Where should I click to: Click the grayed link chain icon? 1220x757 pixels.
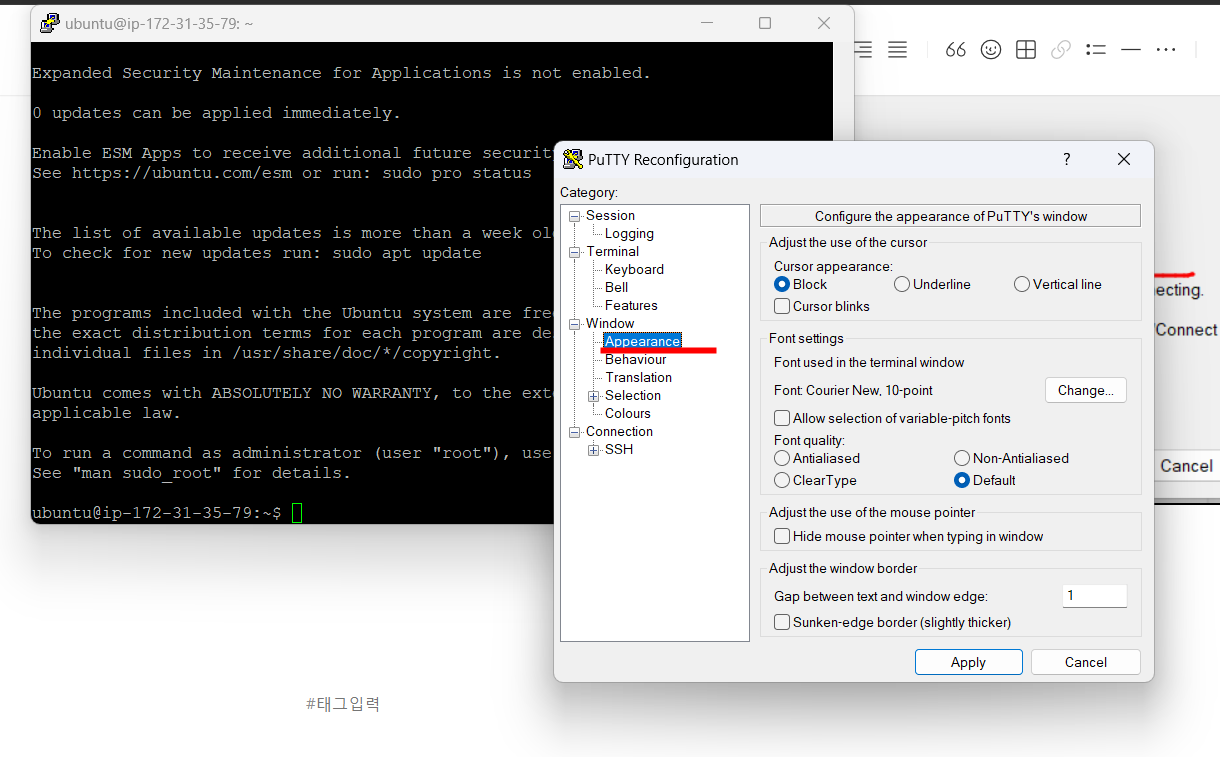1061,49
